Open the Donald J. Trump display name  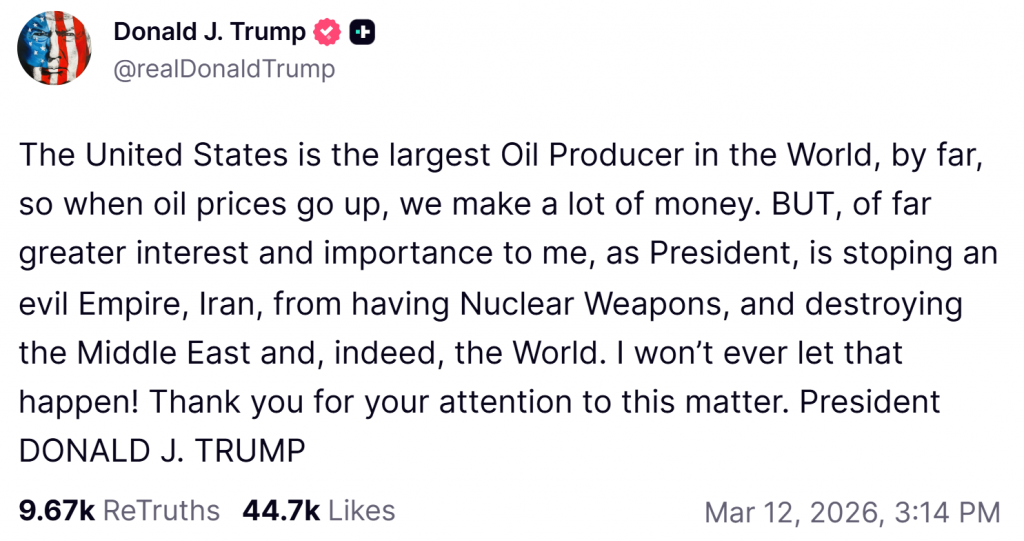(209, 32)
